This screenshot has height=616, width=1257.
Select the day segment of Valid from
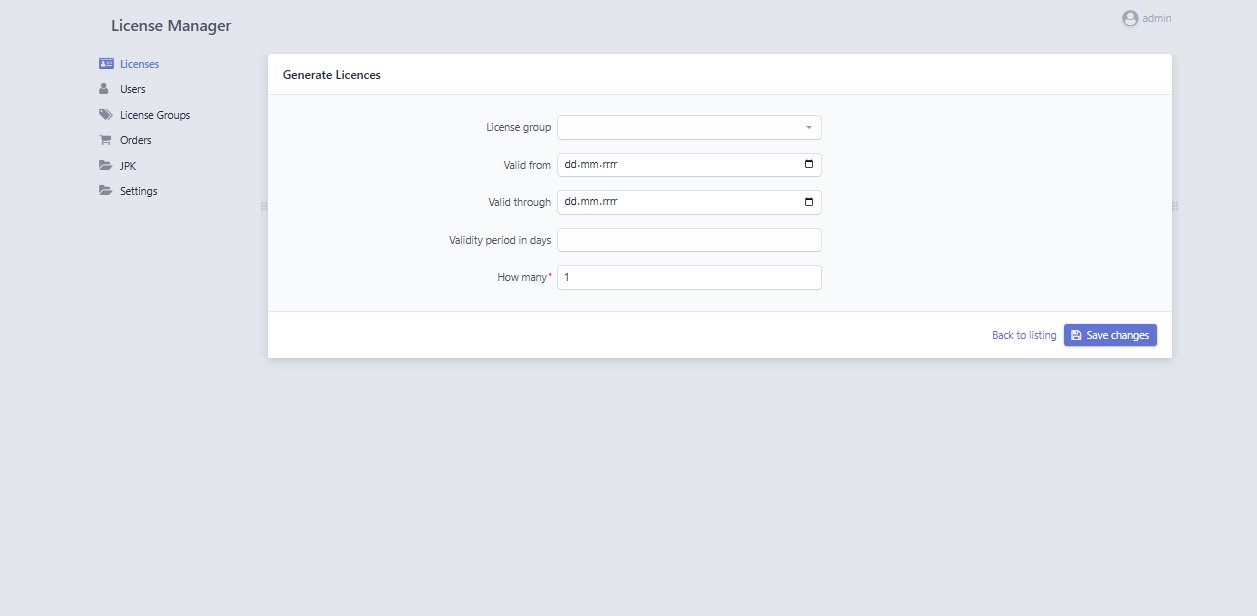tap(571, 165)
